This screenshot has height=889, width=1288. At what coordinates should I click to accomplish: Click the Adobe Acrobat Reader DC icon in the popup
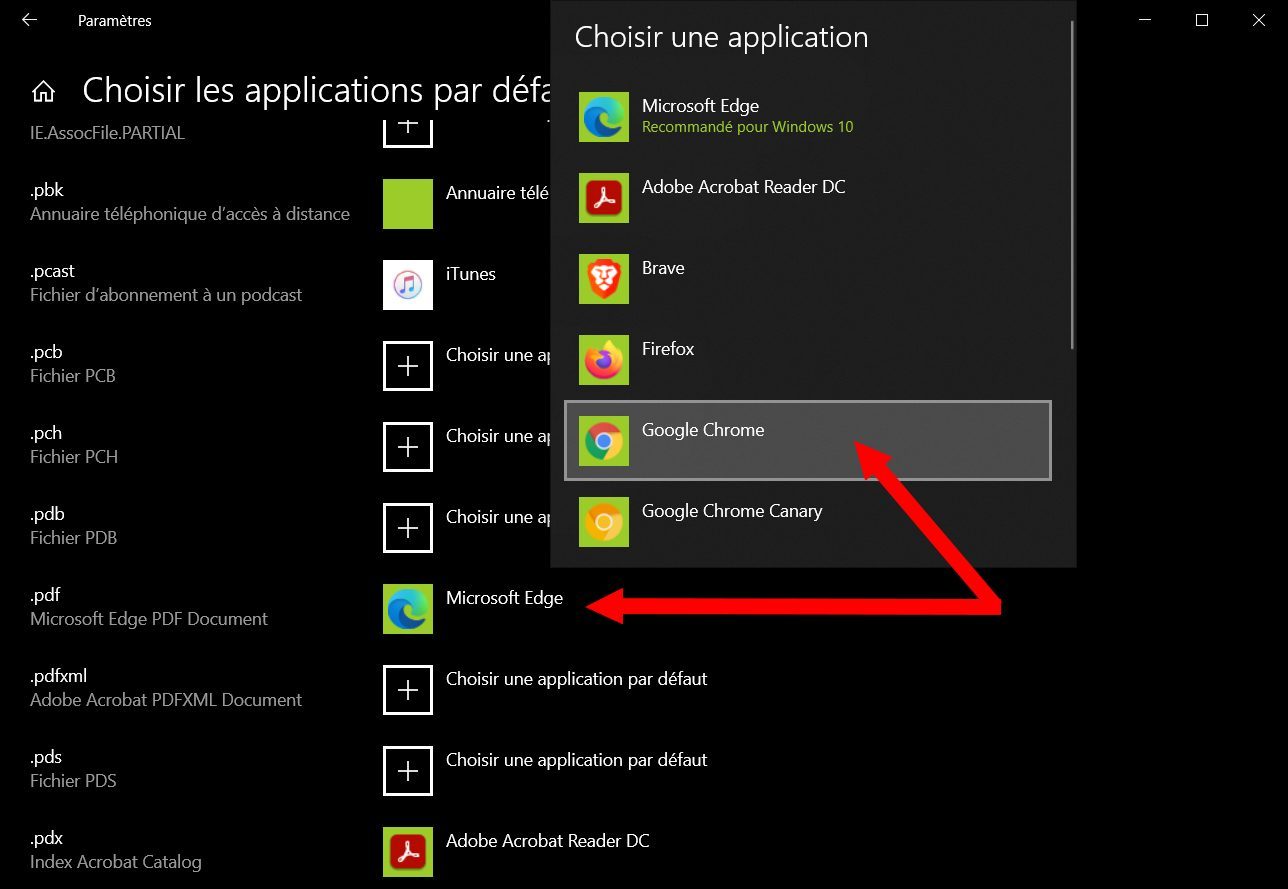coord(604,198)
